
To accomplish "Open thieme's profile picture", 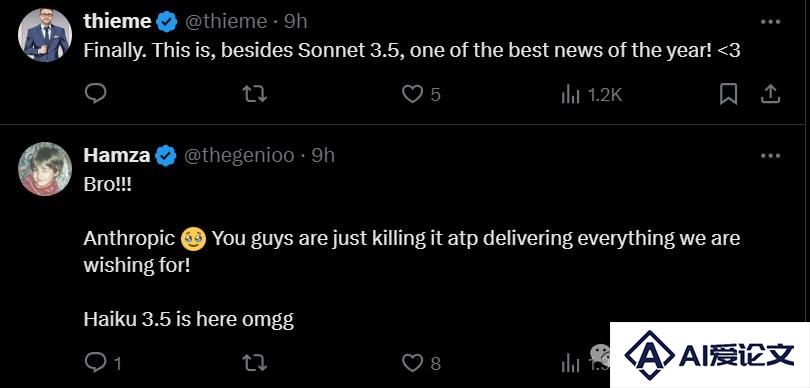I will click(x=45, y=35).
